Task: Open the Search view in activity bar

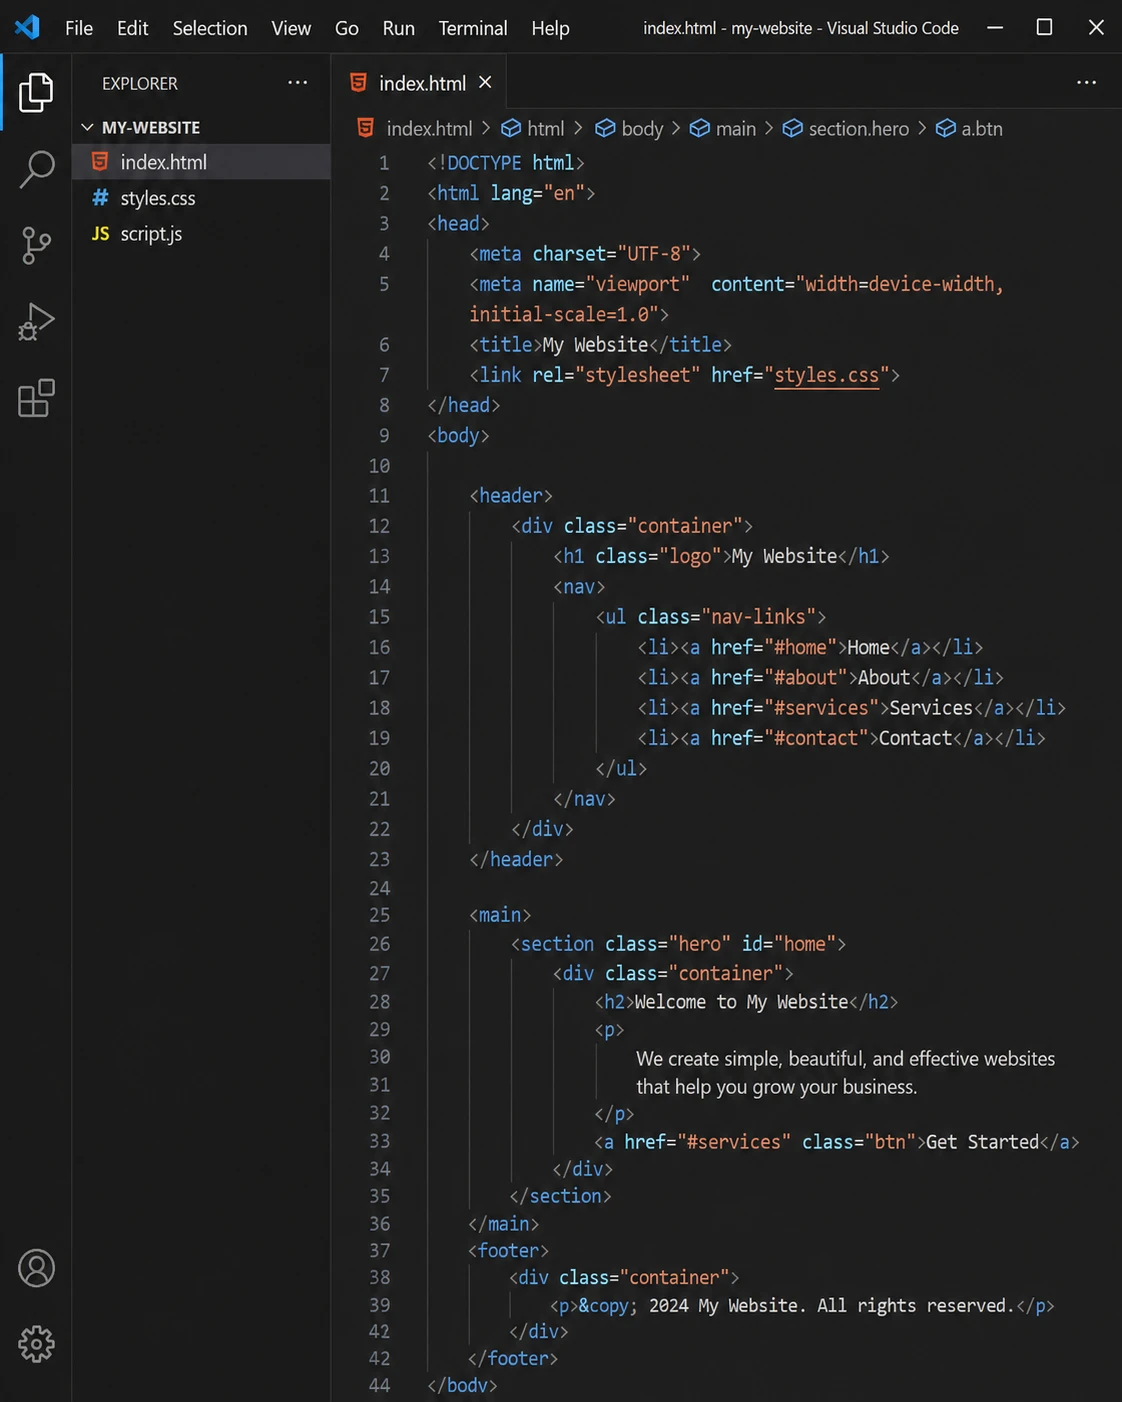Action: (36, 169)
